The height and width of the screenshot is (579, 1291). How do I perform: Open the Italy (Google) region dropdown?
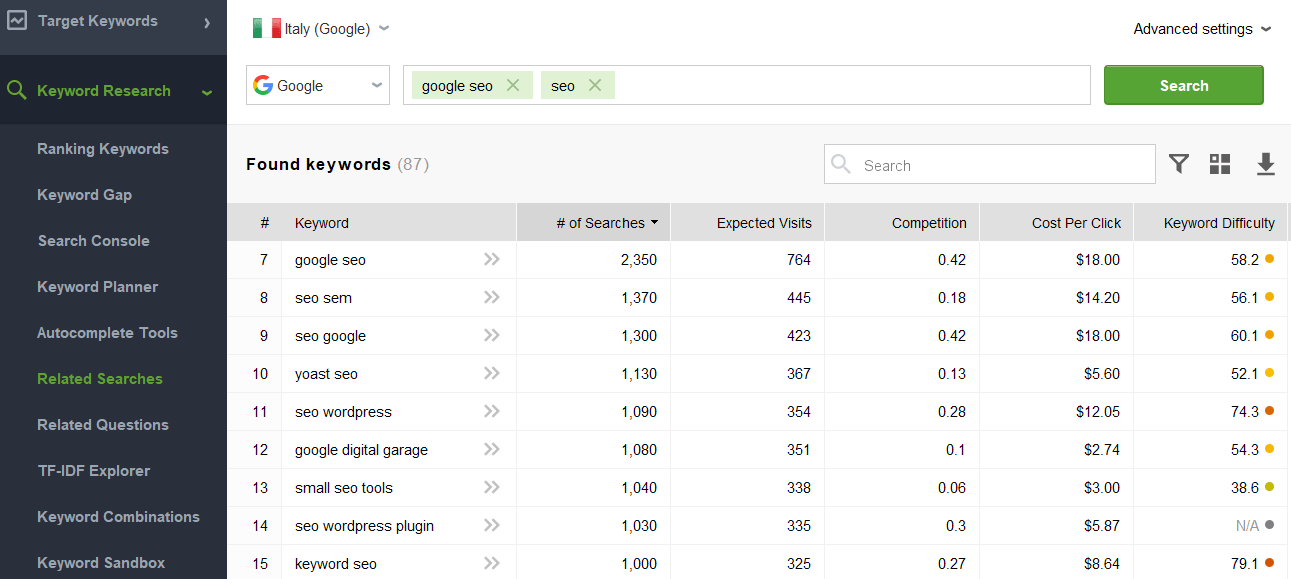click(321, 29)
